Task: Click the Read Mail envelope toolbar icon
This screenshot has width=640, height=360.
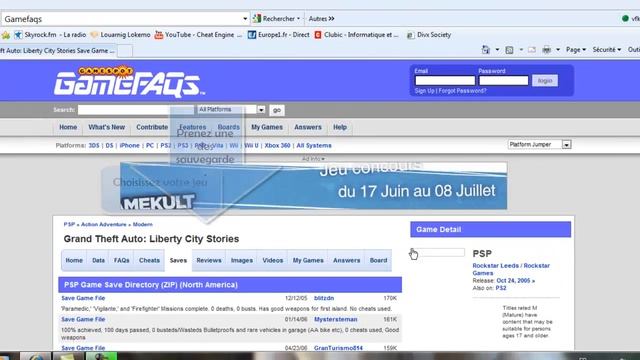Action: click(x=531, y=50)
